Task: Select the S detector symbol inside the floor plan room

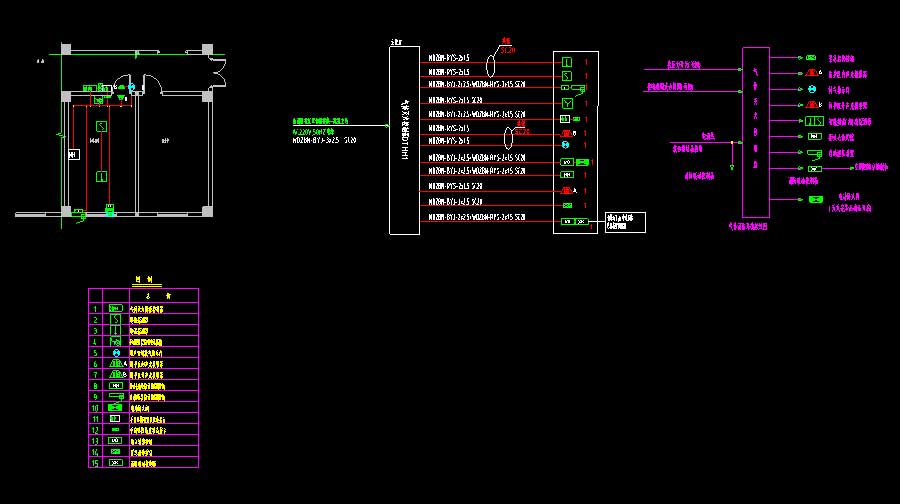Action: (x=102, y=126)
